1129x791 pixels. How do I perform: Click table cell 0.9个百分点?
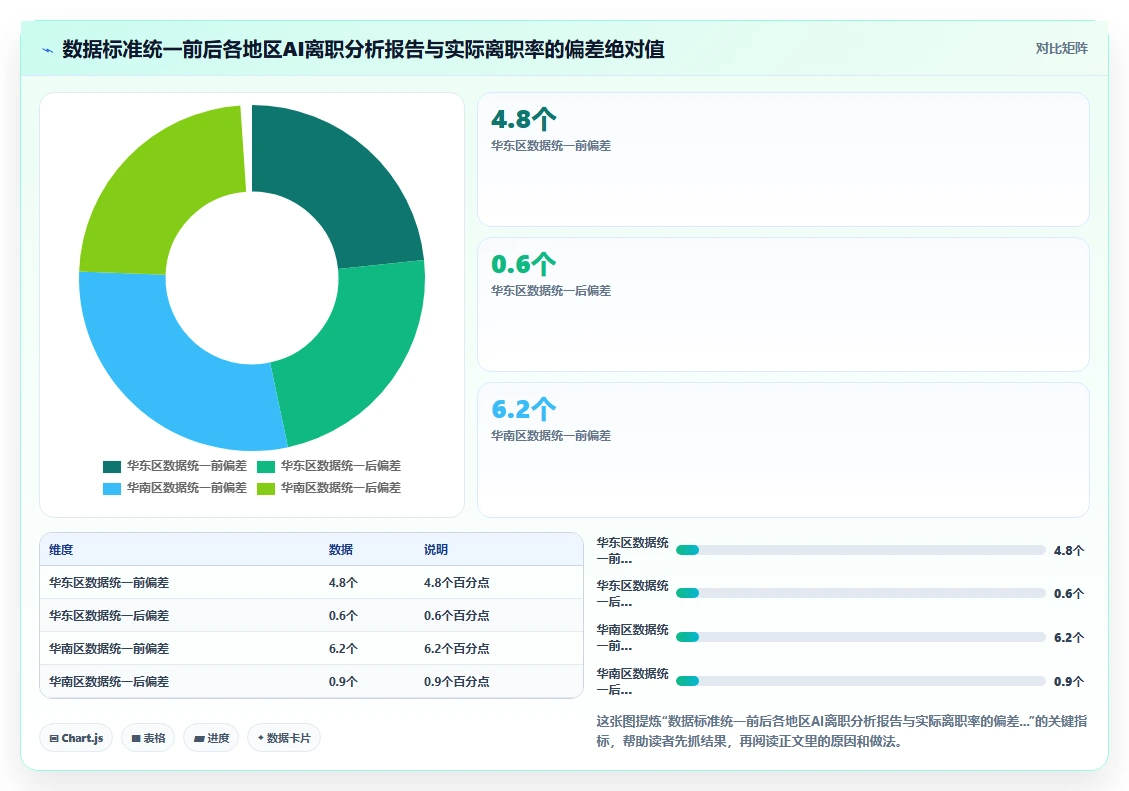[456, 682]
